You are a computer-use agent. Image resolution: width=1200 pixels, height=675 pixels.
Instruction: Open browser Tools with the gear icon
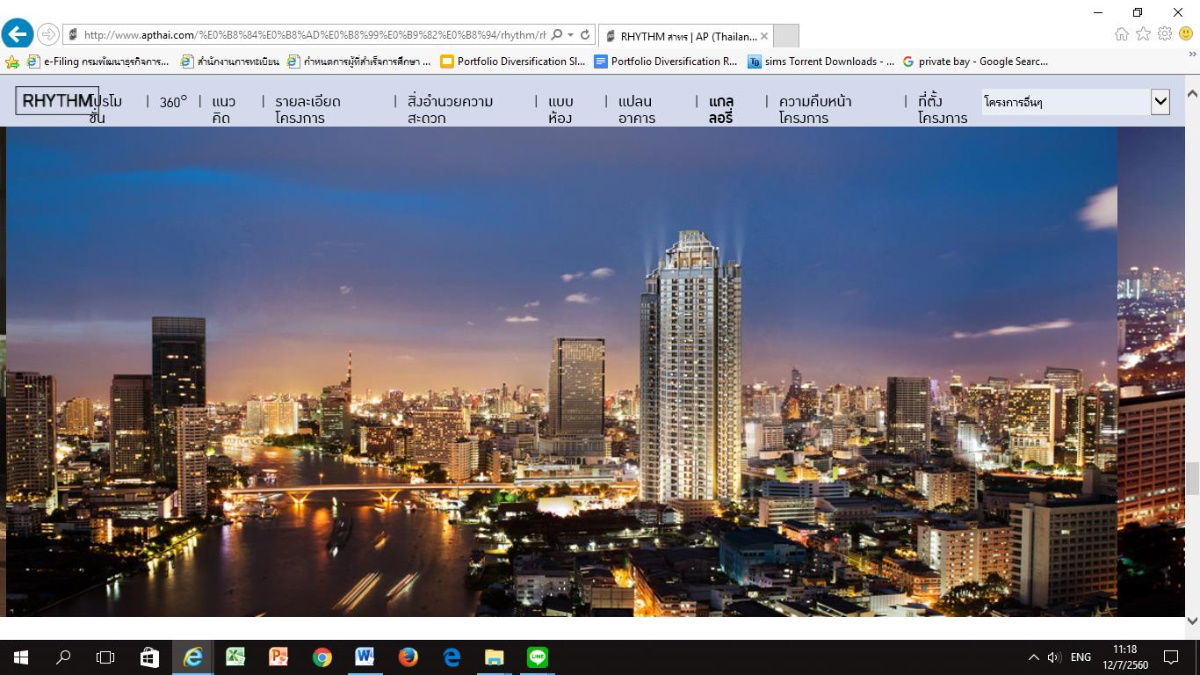click(1163, 33)
